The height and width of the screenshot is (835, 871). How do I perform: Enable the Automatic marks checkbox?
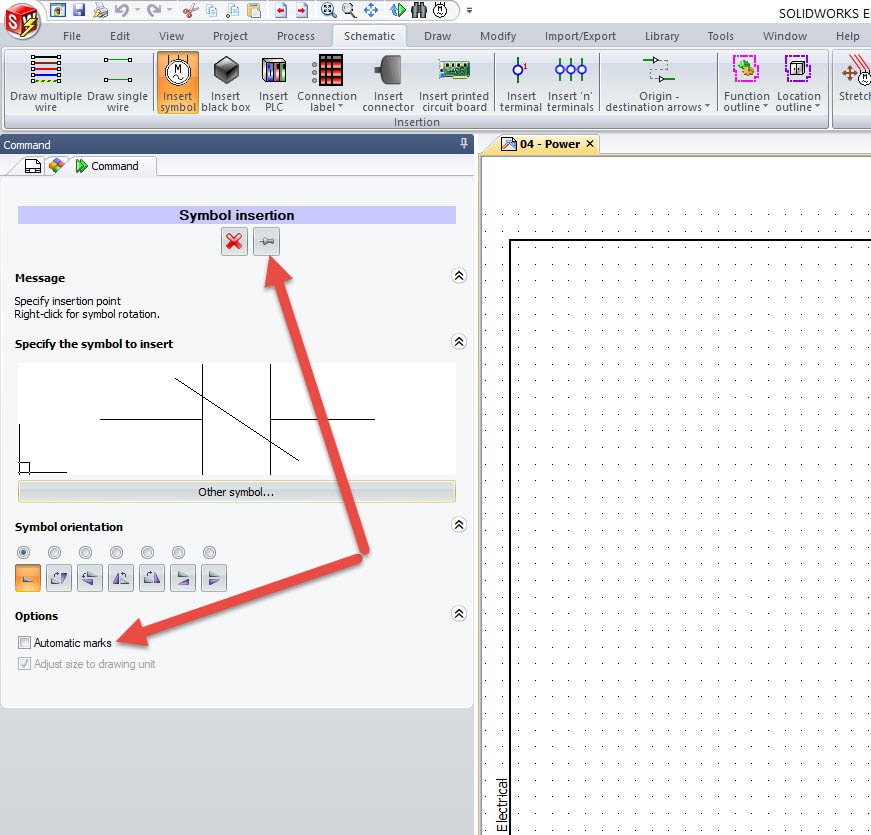pyautogui.click(x=24, y=643)
